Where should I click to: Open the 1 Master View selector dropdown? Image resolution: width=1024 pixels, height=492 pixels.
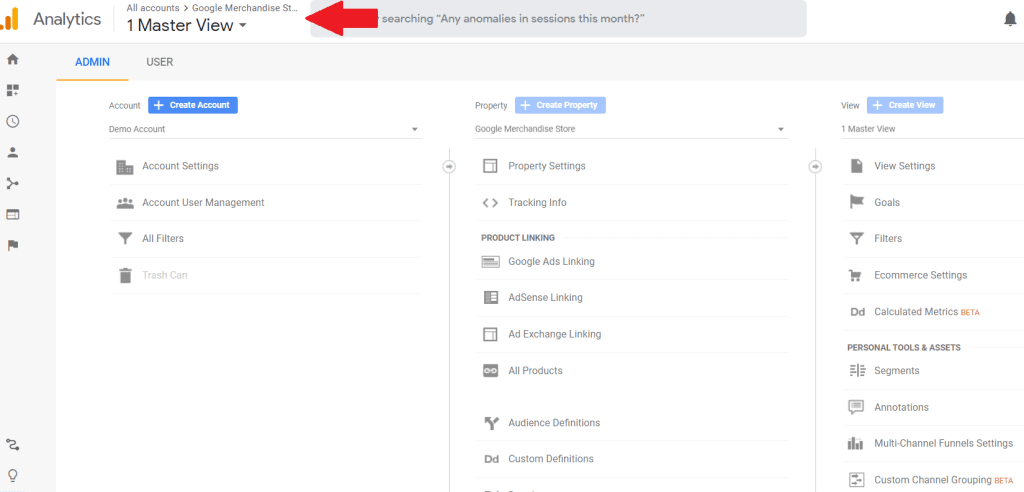tap(187, 25)
